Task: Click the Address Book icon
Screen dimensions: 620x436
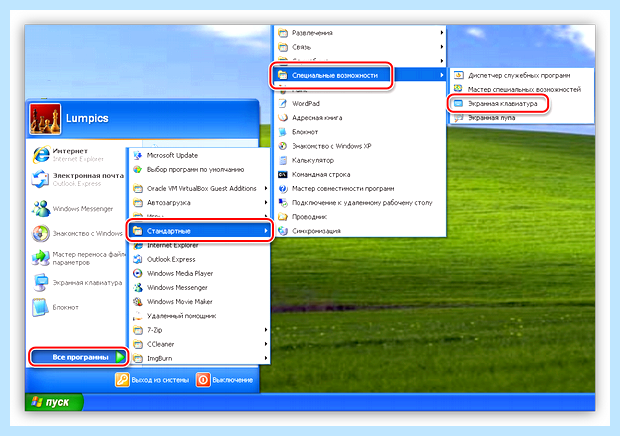Action: [x=283, y=118]
